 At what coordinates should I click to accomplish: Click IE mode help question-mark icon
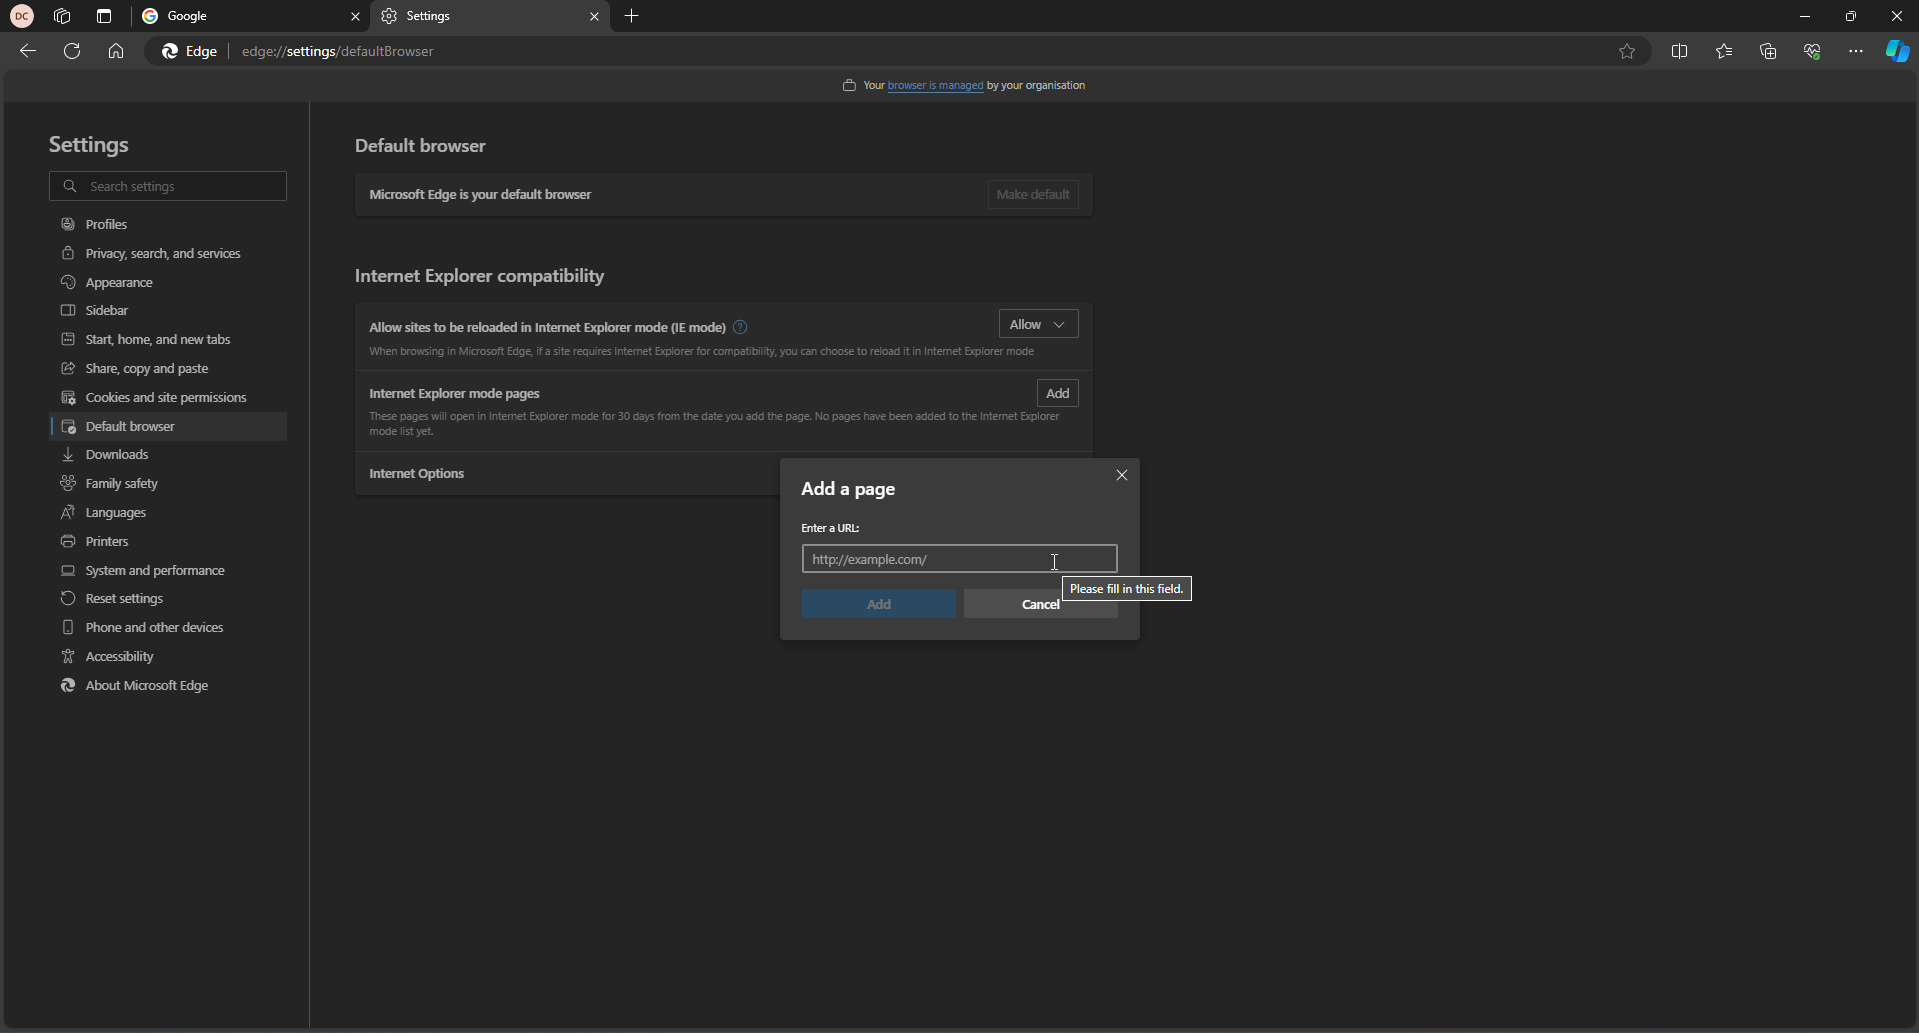[740, 327]
